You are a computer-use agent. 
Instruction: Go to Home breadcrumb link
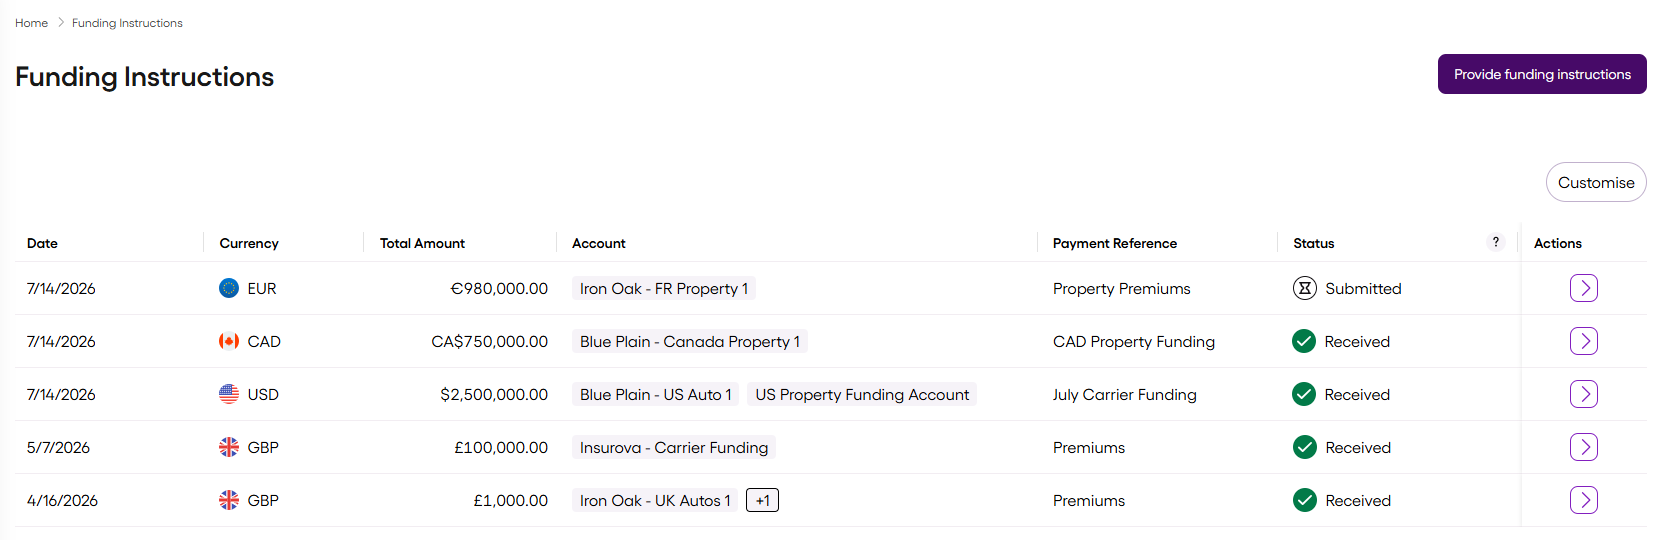point(31,23)
